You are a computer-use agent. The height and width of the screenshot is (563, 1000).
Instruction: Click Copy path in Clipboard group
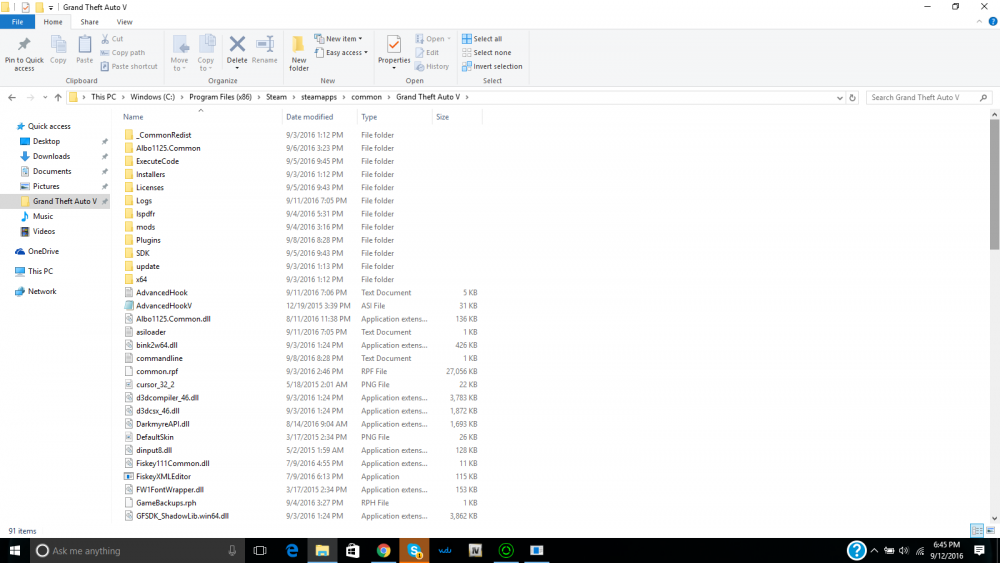[123, 53]
